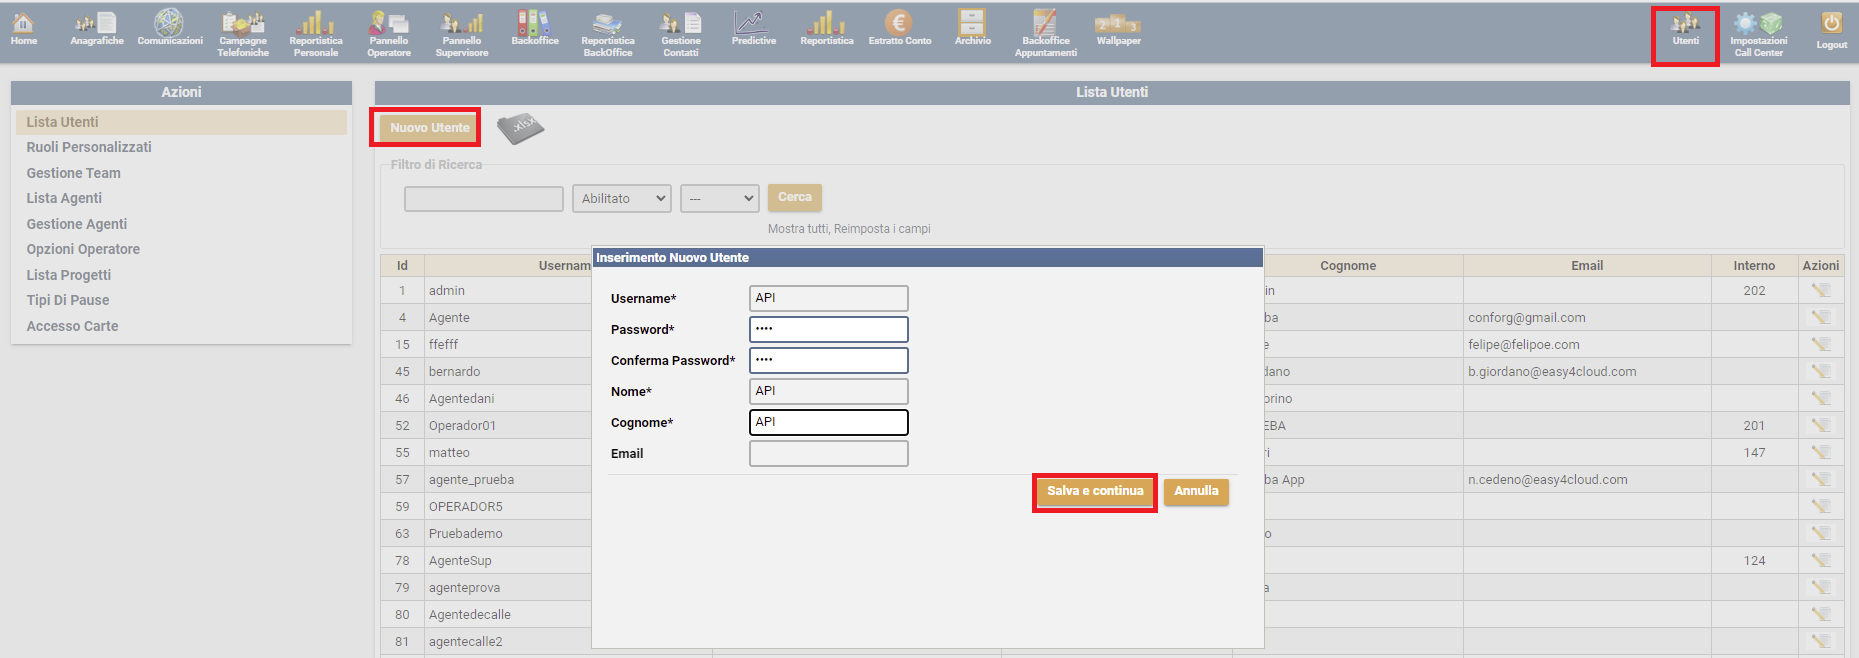
Task: Select Tipi Di Pause in sidebar
Action: point(68,300)
